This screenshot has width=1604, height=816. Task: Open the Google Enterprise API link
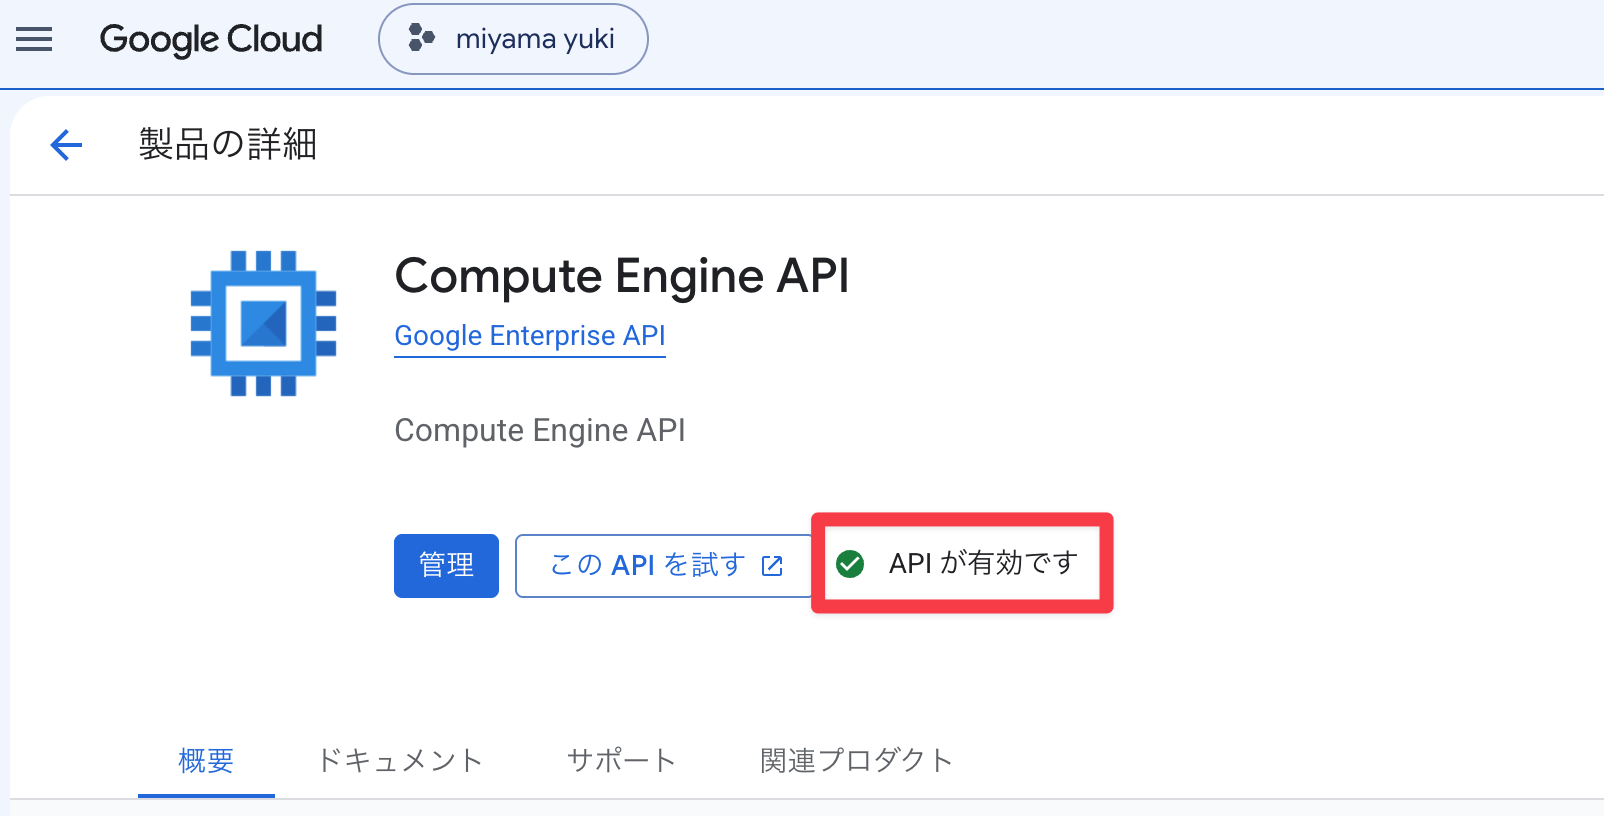pos(530,336)
